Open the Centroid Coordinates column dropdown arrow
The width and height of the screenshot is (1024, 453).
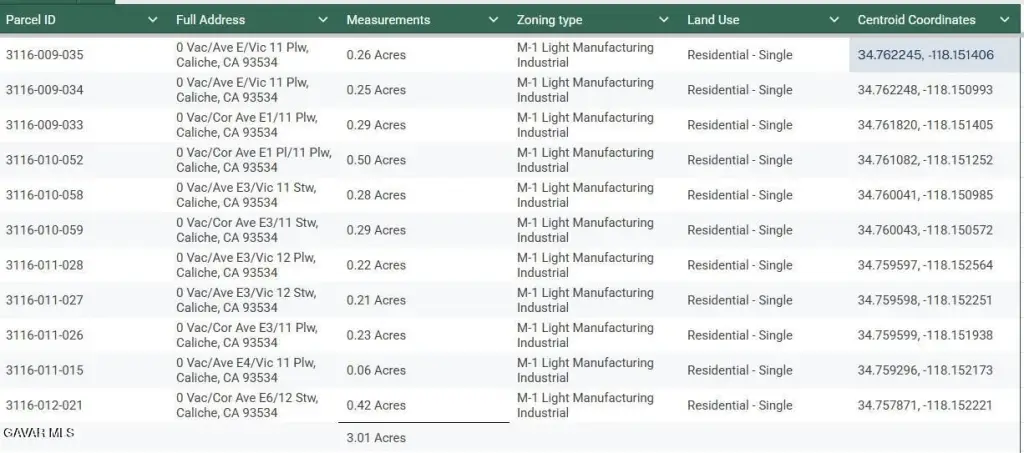(x=1004, y=20)
